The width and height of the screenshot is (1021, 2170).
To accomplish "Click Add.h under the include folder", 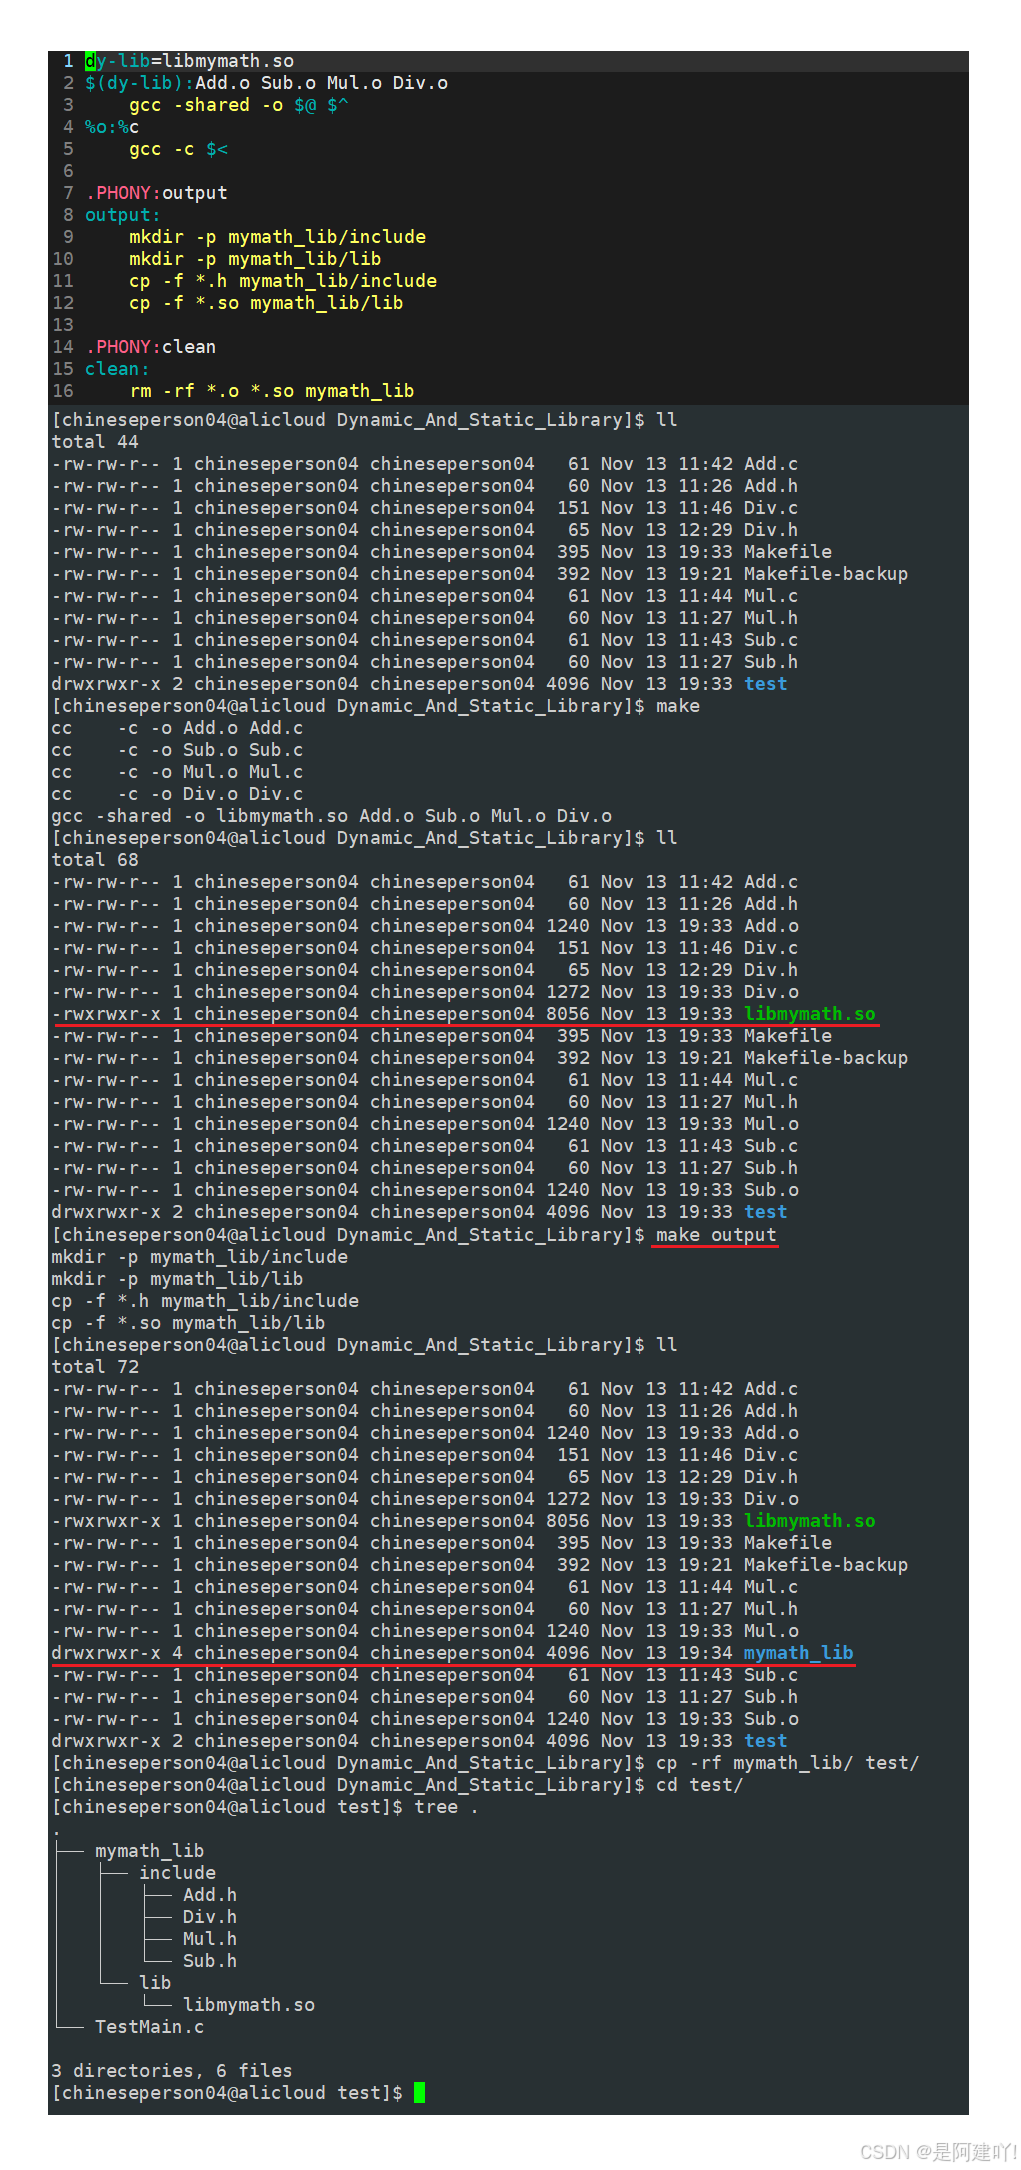I will click(210, 1895).
